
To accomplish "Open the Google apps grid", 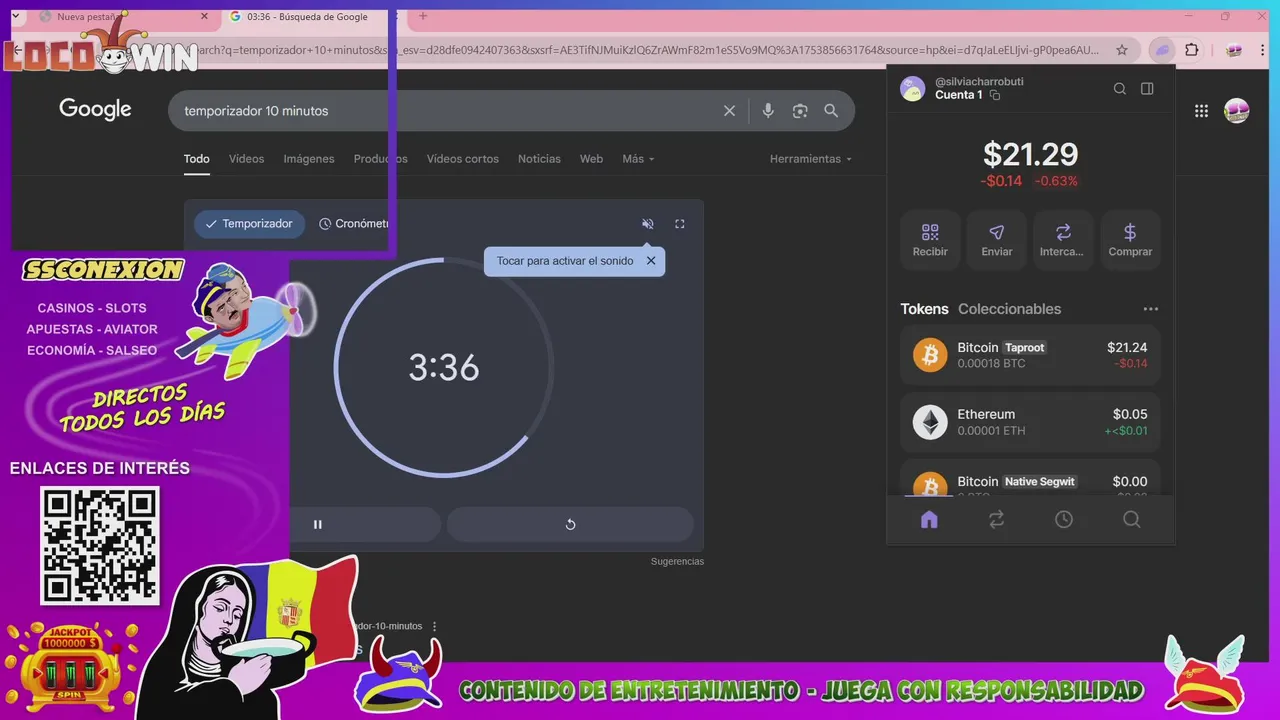I will (1201, 111).
